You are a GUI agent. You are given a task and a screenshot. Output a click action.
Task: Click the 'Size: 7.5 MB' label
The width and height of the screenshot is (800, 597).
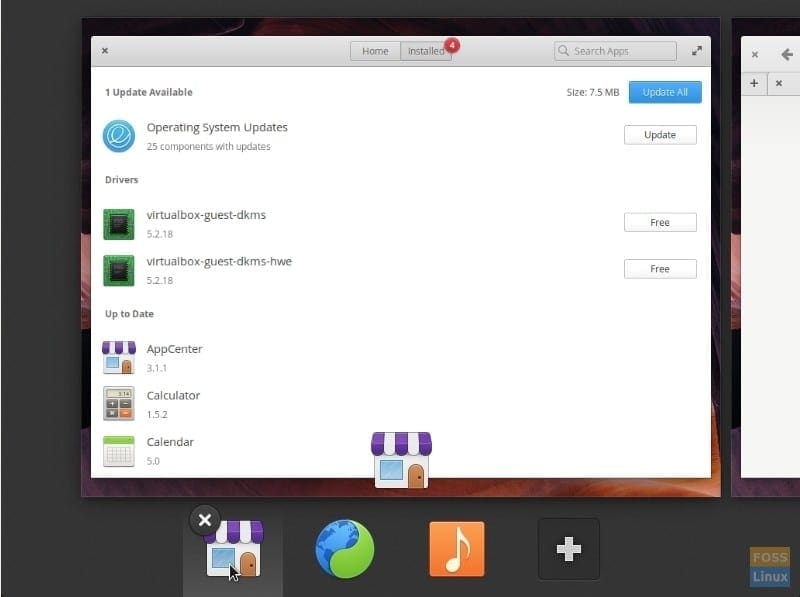(592, 92)
